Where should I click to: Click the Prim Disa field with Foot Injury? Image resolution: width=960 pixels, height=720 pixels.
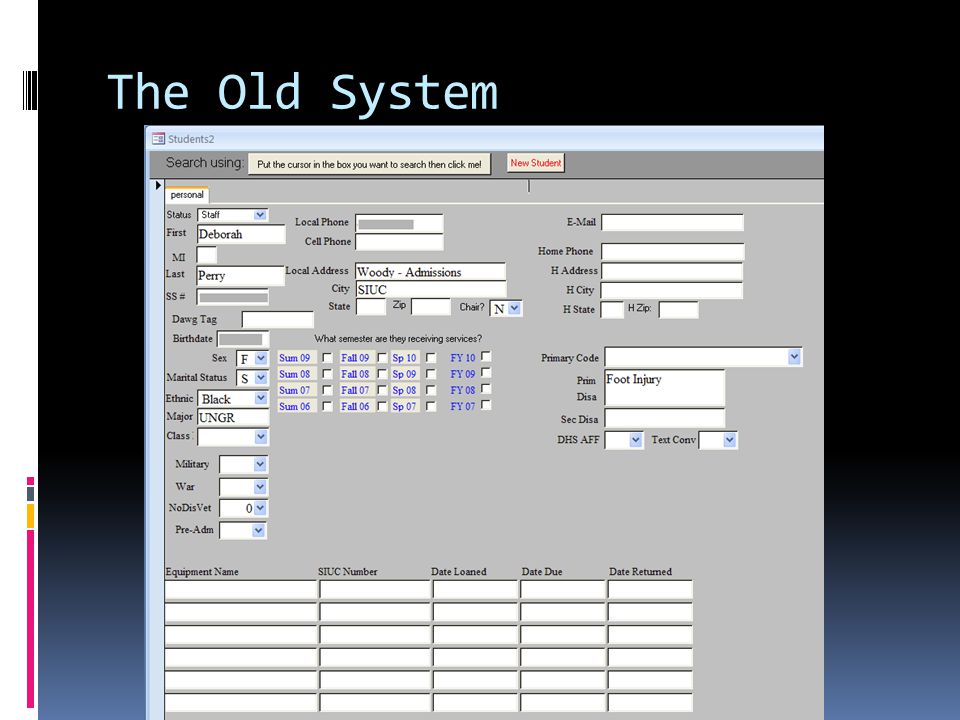coord(664,387)
